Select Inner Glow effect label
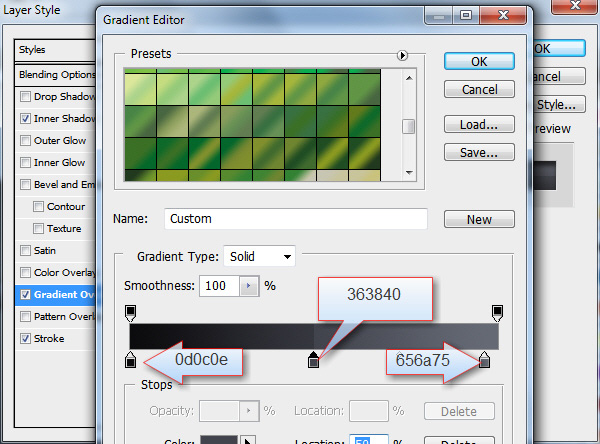 coord(59,163)
